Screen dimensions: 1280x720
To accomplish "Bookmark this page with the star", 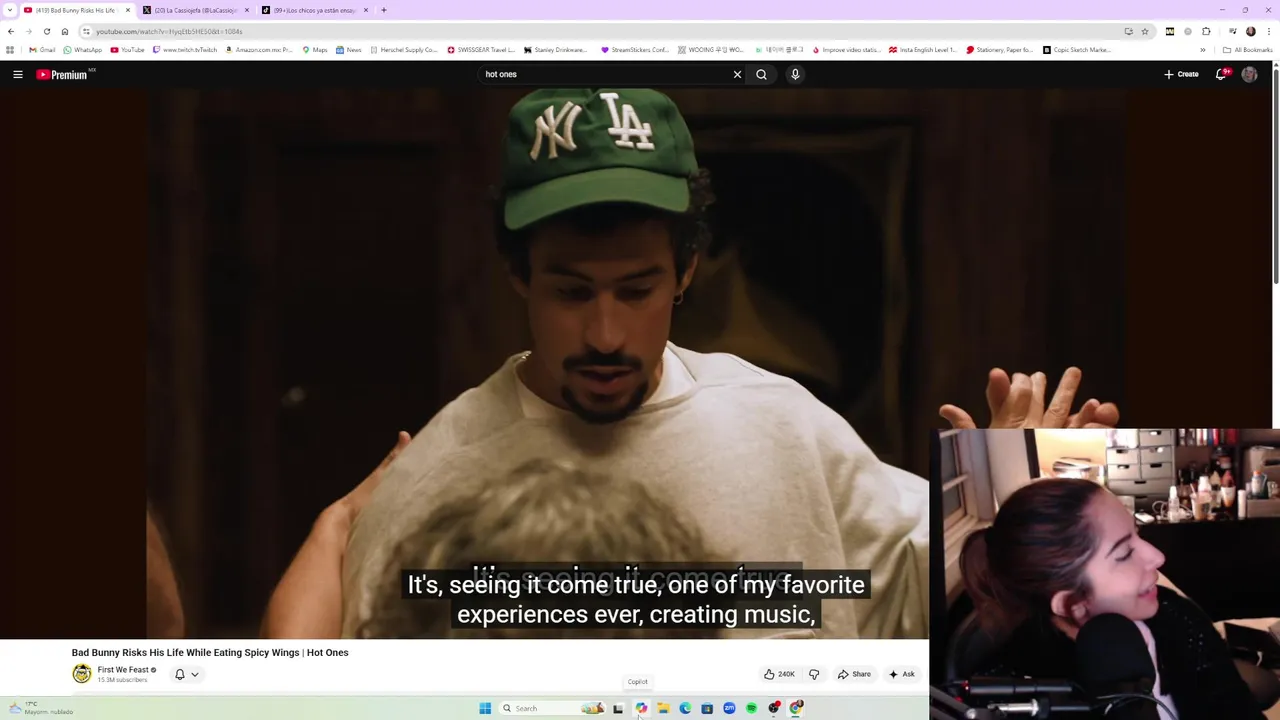I will click(1145, 31).
